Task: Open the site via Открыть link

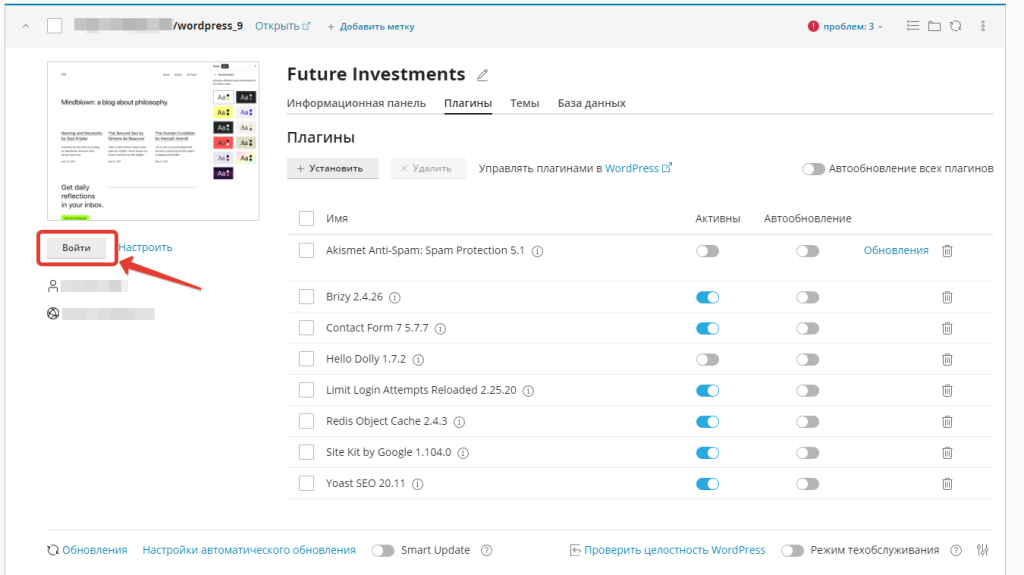Action: [282, 26]
